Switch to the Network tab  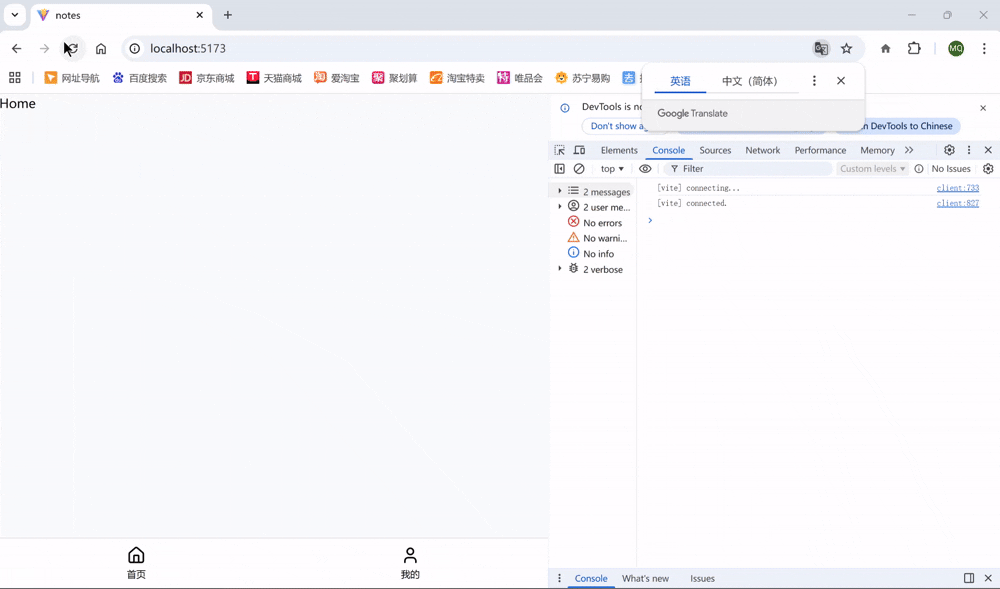pos(763,150)
